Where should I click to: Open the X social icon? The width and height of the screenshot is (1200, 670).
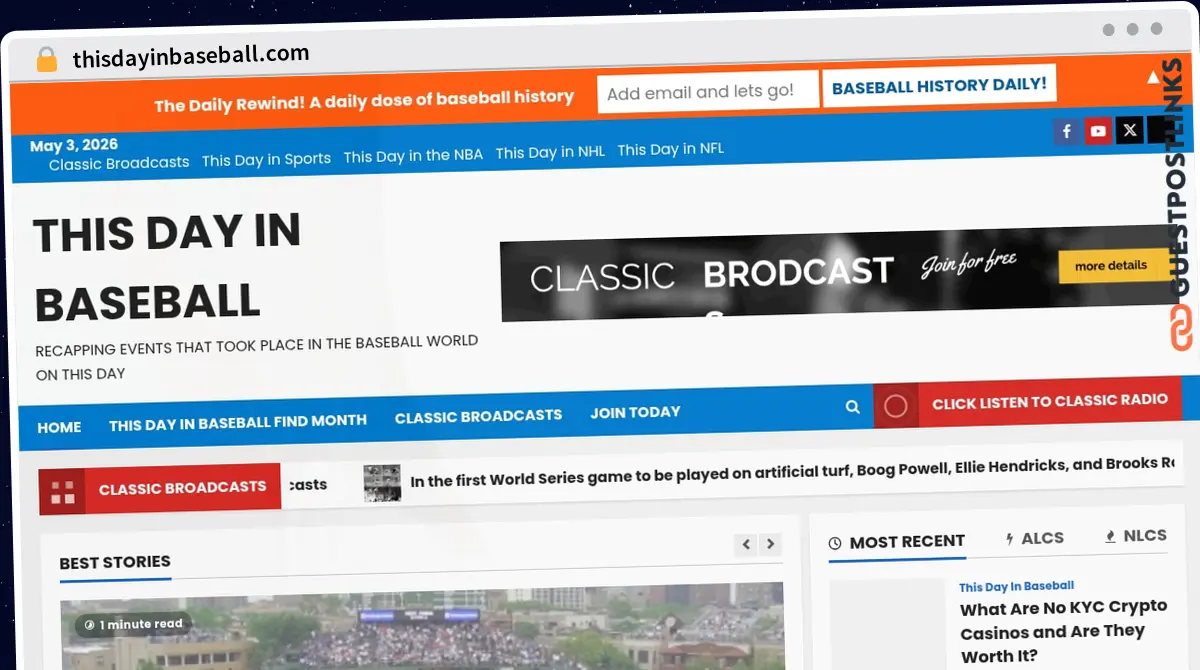point(1129,130)
